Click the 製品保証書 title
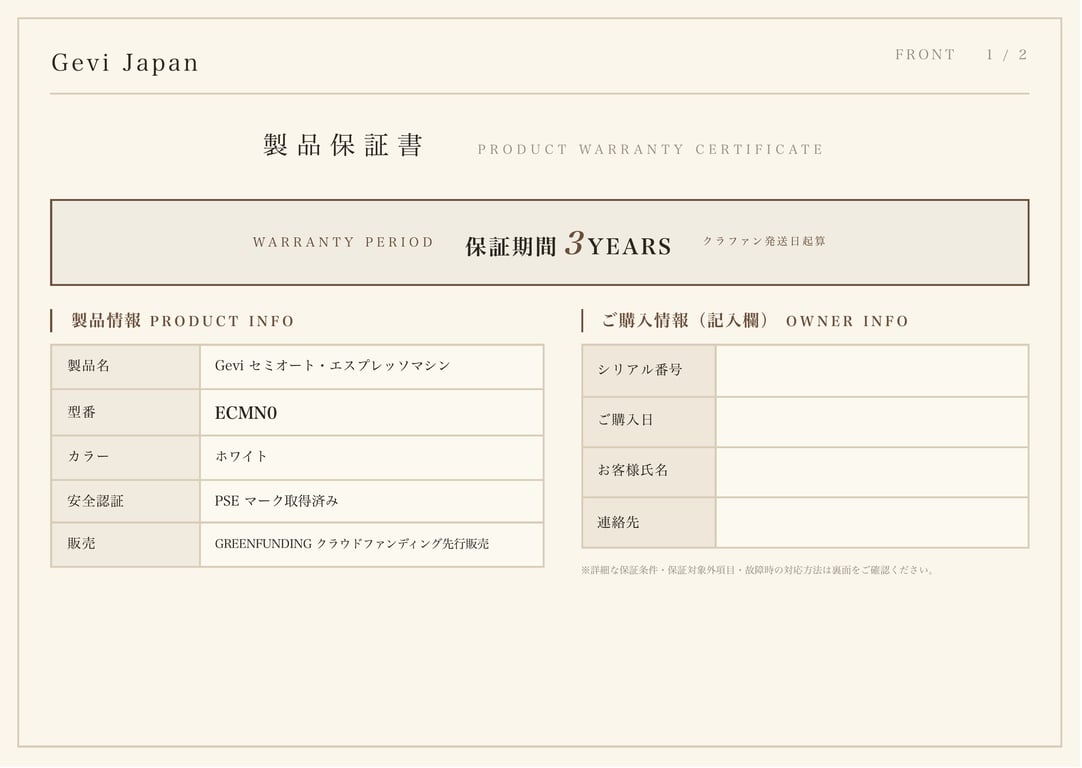 click(343, 145)
